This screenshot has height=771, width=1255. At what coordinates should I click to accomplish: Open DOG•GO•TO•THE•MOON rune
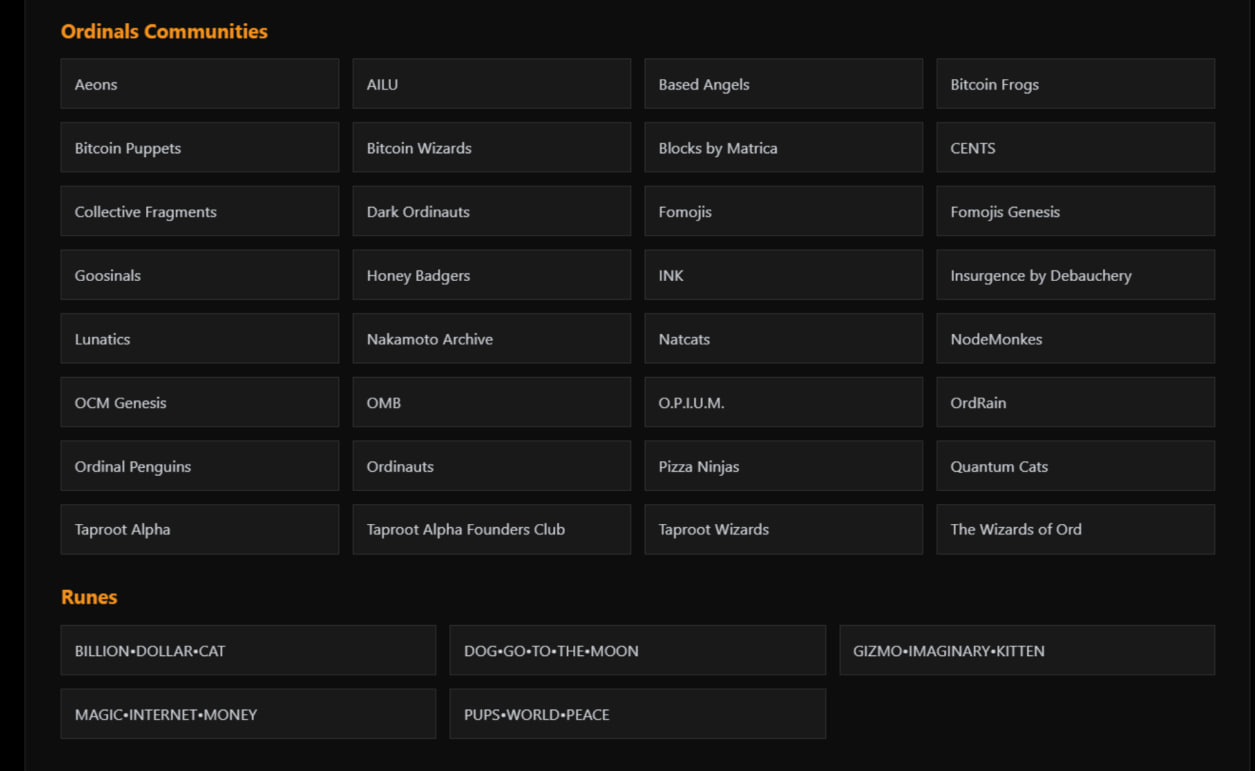coord(638,650)
